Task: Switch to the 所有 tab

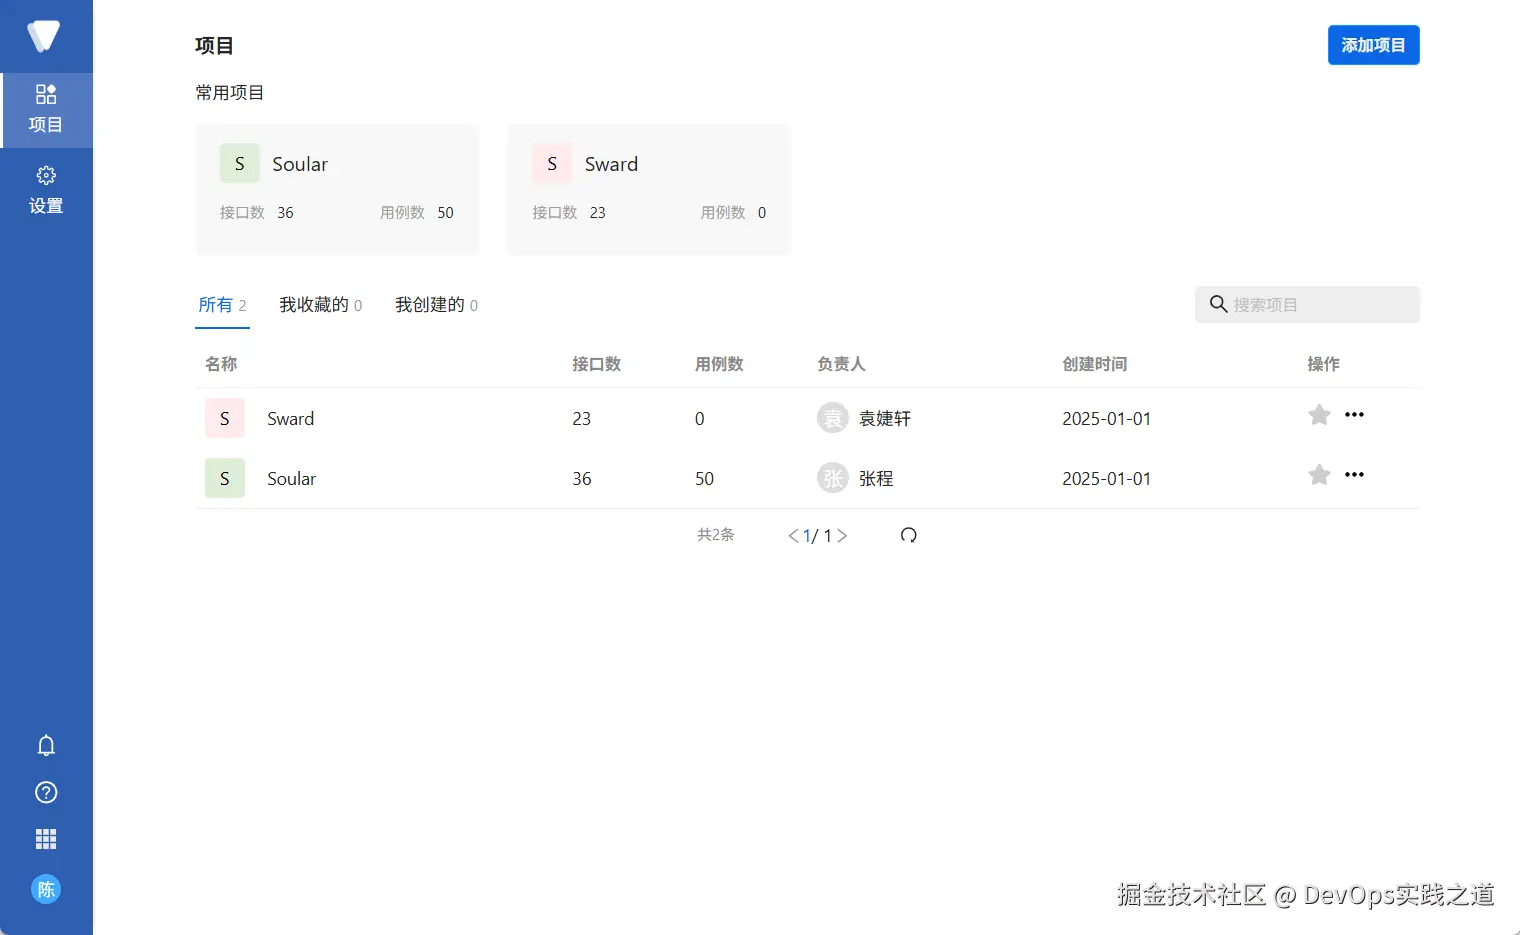Action: click(x=222, y=305)
